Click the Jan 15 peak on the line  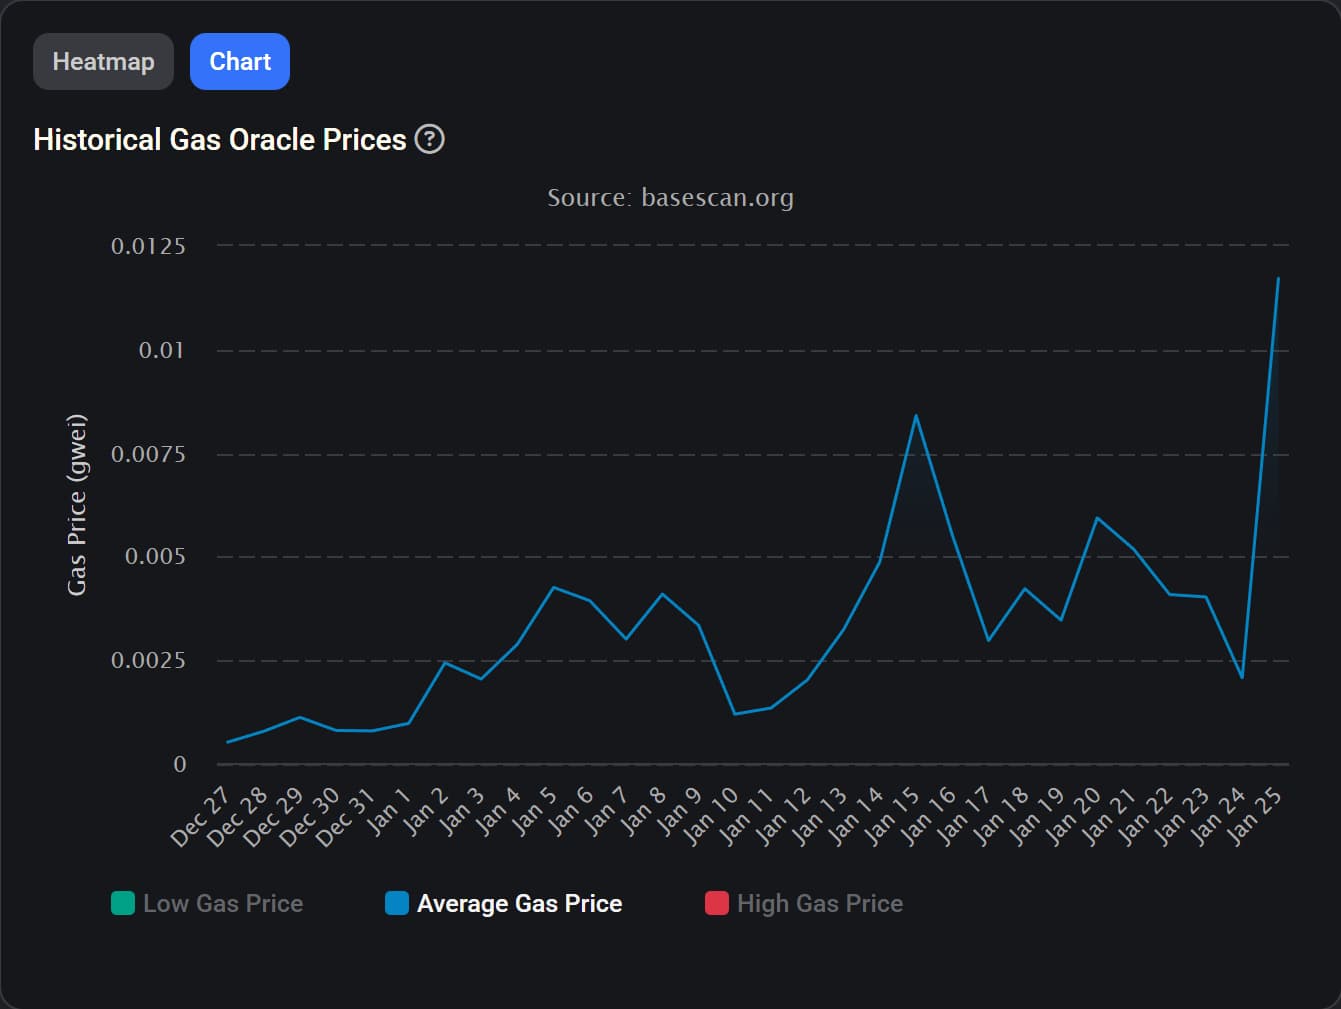[915, 416]
